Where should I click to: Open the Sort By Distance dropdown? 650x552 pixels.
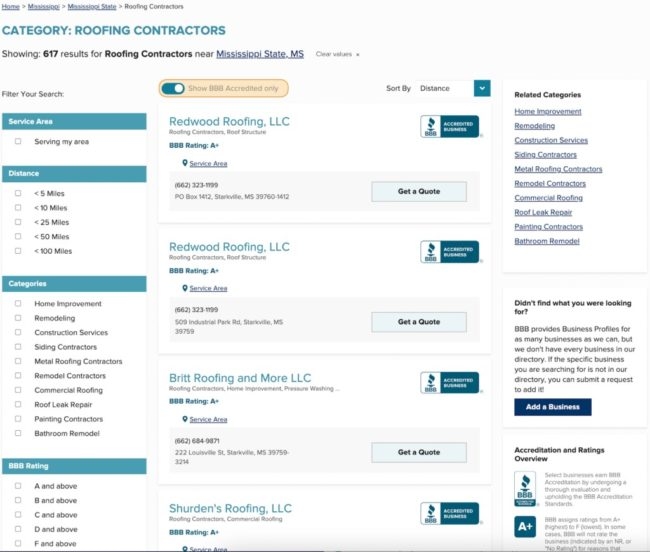(444, 88)
